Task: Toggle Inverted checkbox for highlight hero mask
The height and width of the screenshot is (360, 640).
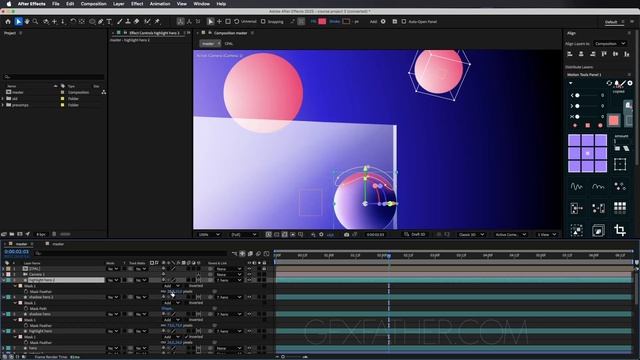Action: pyautogui.click(x=187, y=337)
